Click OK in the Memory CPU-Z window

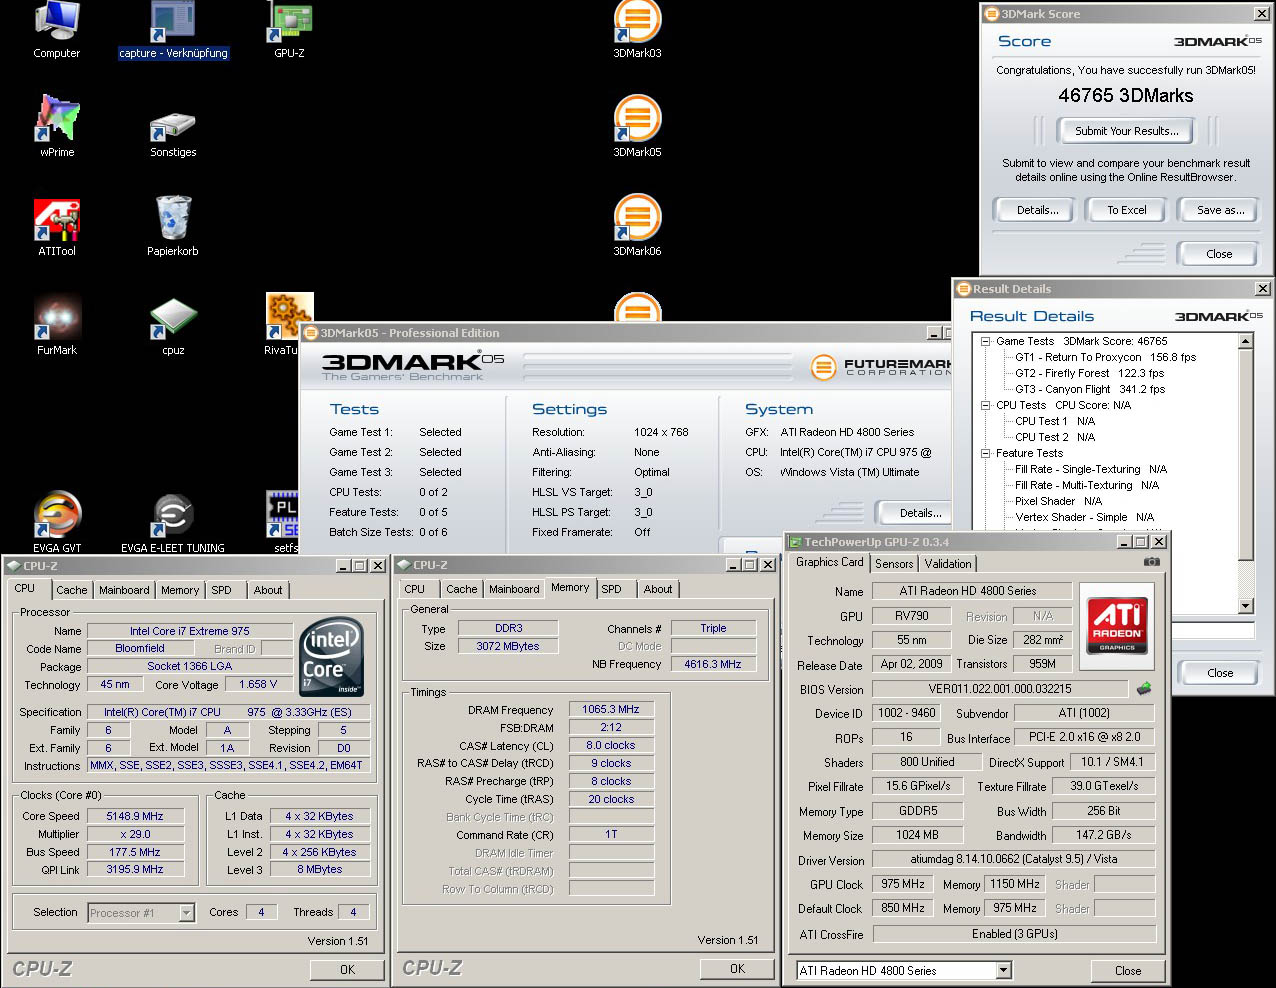[737, 968]
